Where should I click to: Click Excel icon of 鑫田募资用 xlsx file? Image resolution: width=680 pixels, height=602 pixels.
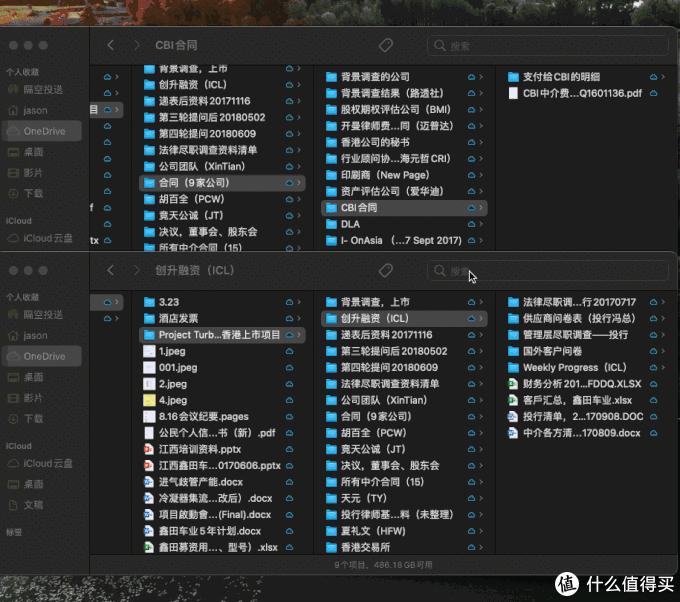pyautogui.click(x=149, y=547)
